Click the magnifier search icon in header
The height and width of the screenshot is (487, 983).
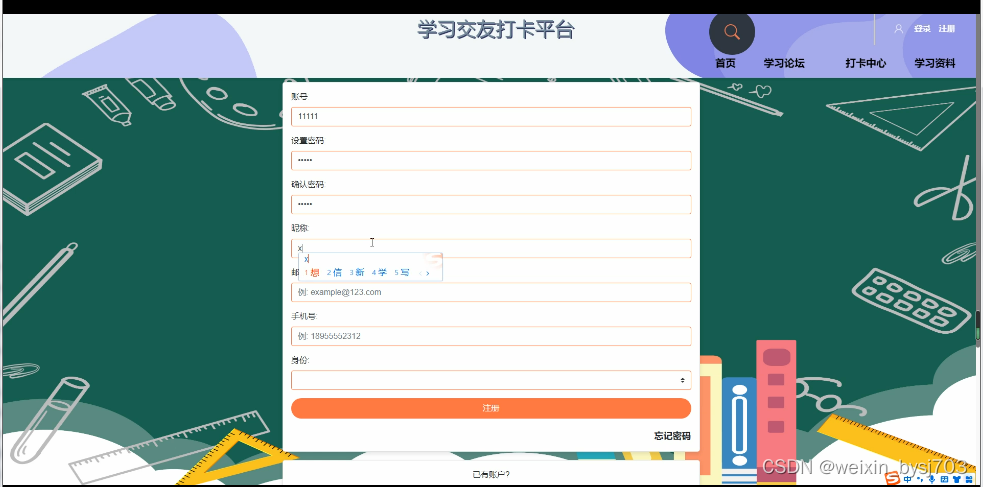pos(732,31)
